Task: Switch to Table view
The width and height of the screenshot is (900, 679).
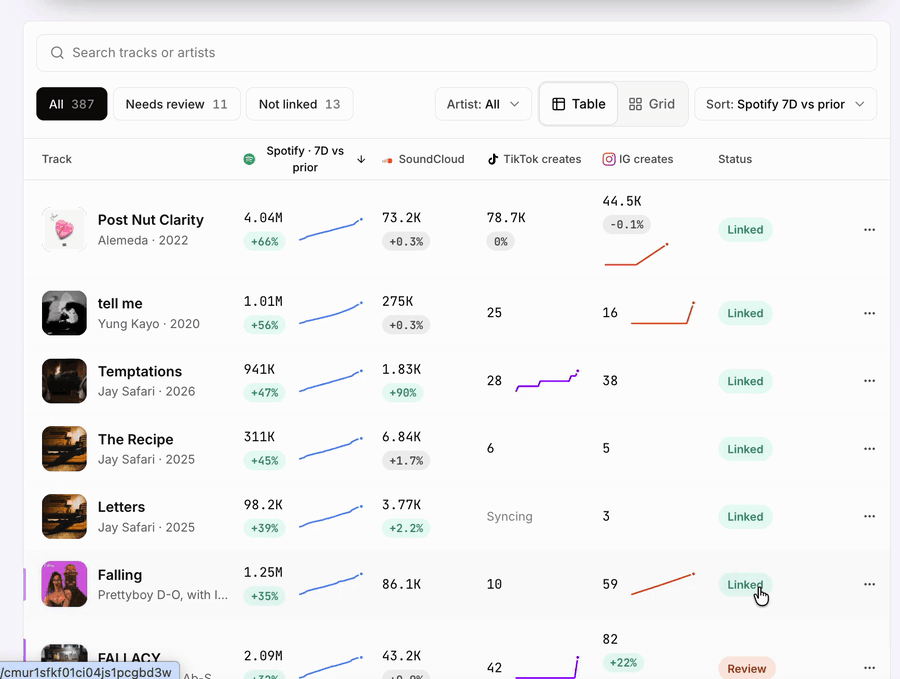Action: 579,104
